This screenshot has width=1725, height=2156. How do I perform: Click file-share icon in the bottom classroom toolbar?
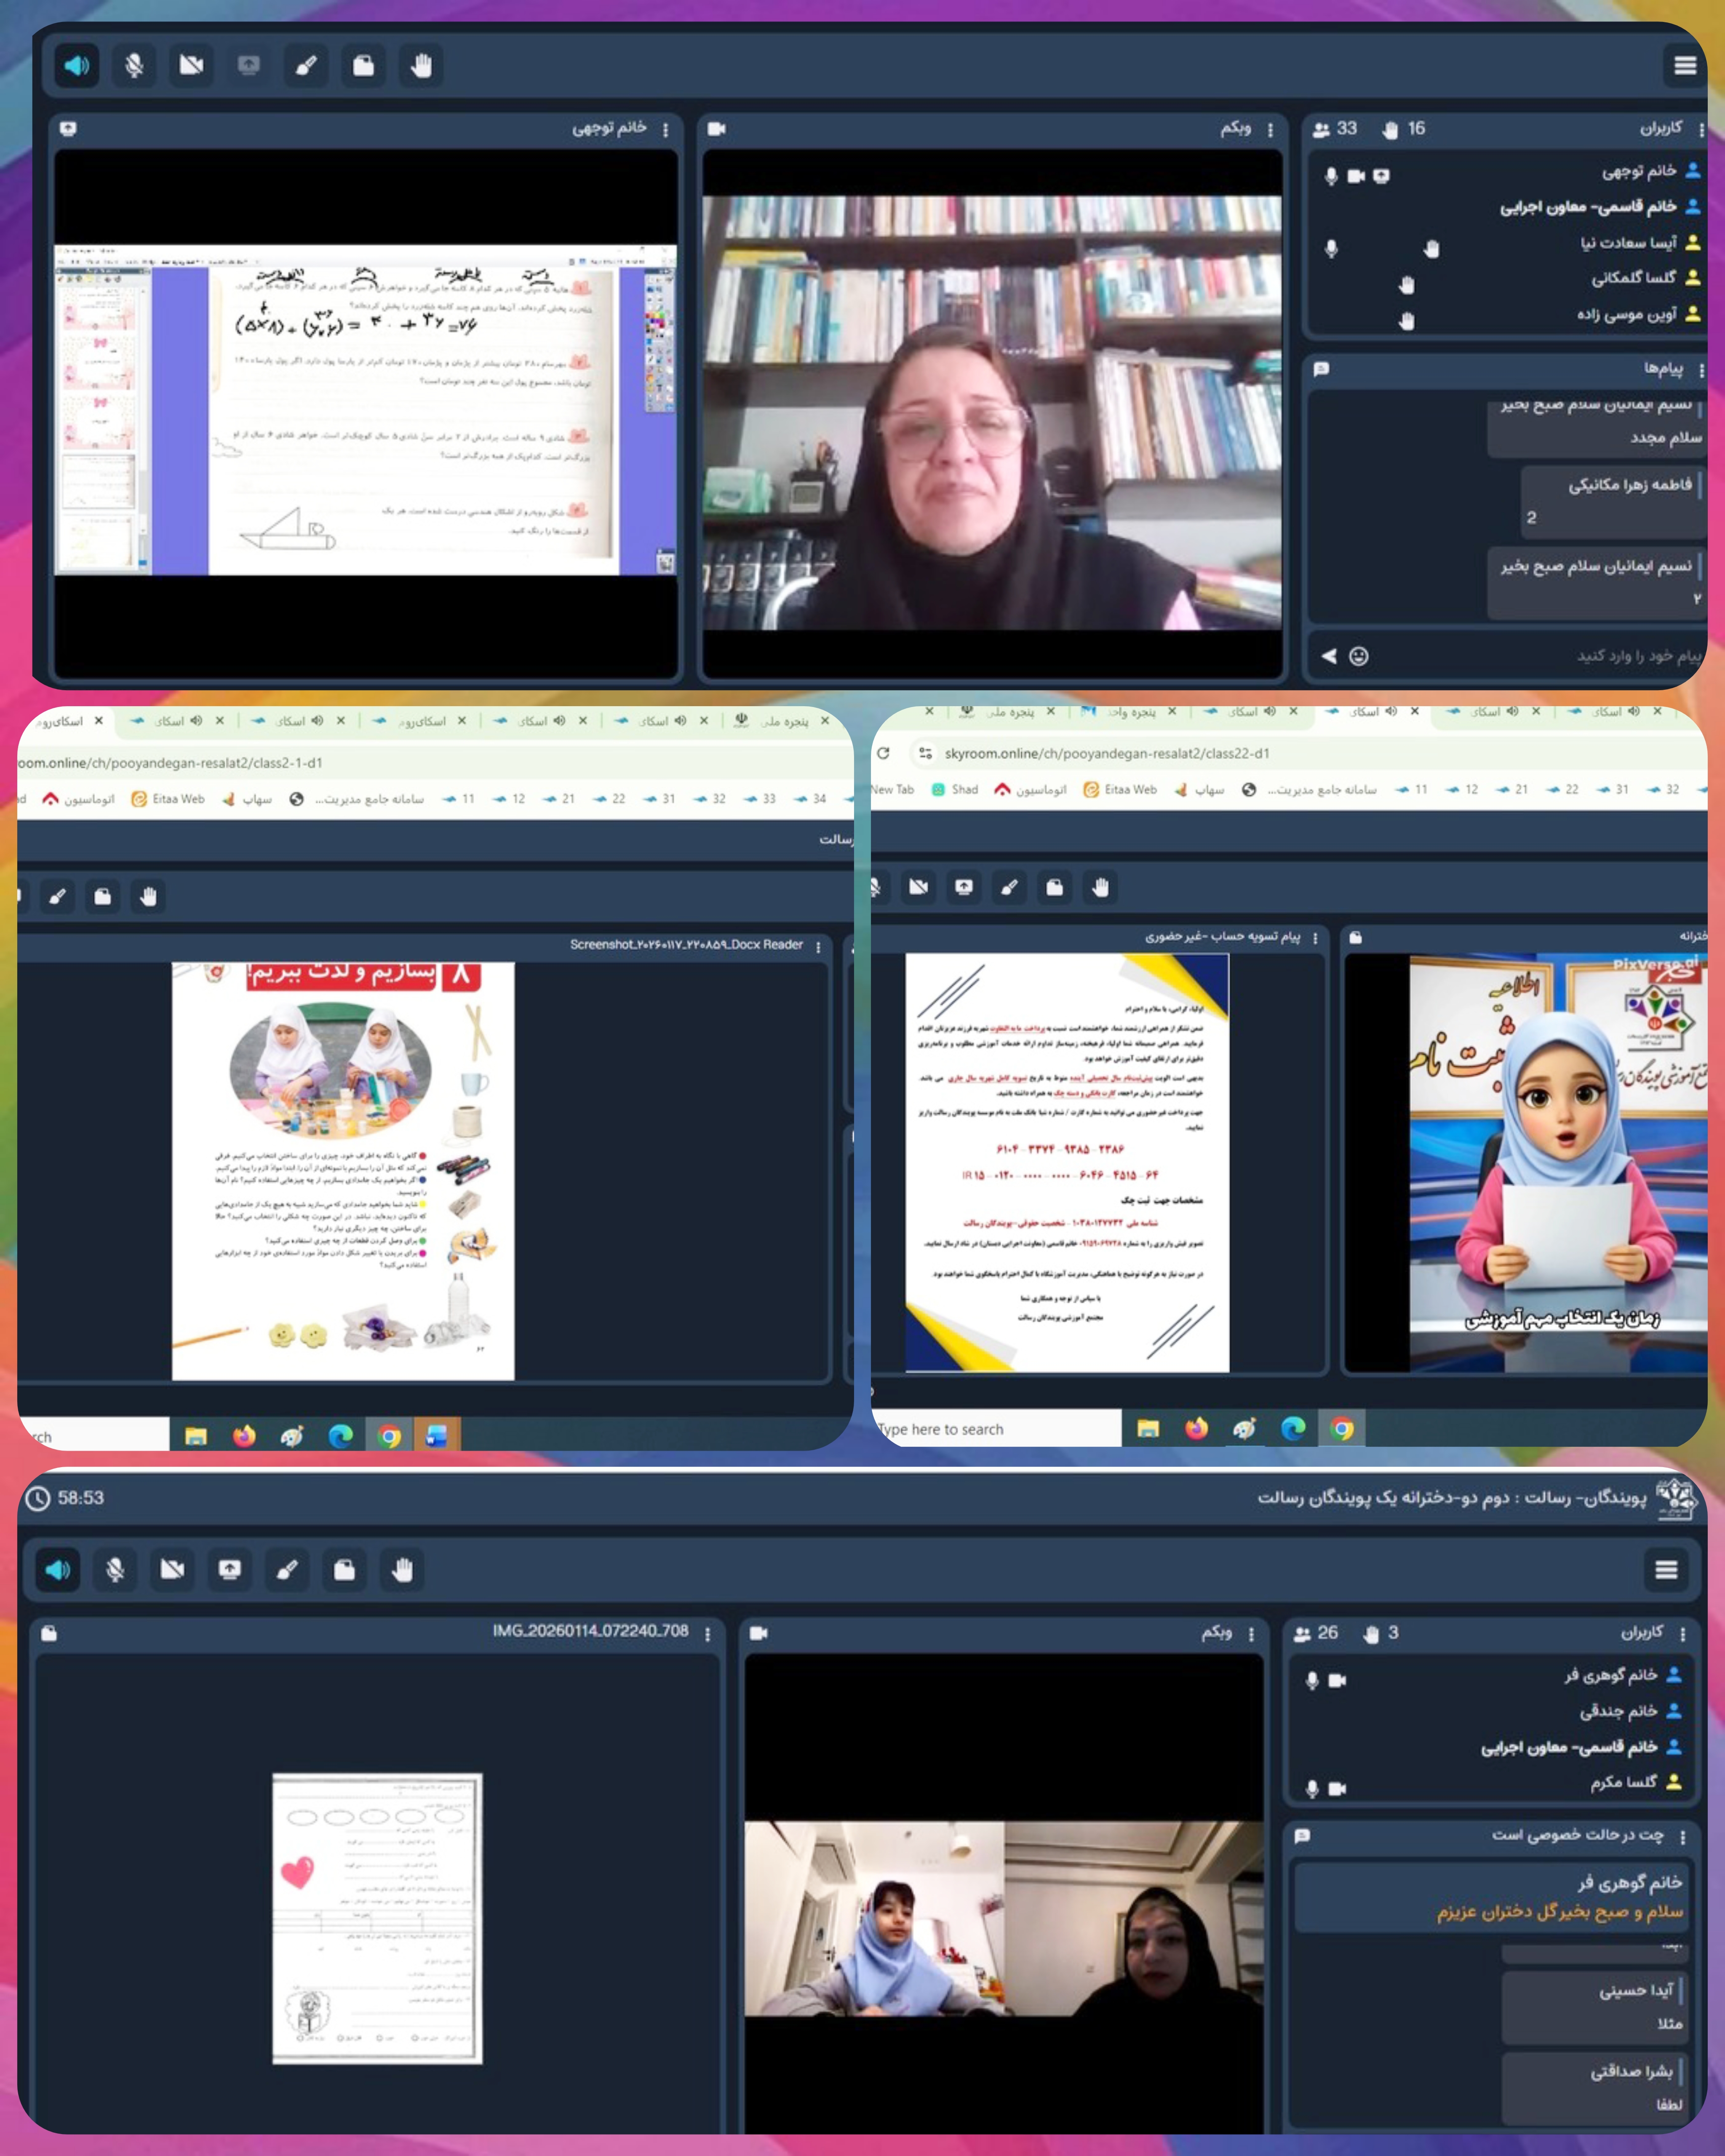pyautogui.click(x=344, y=1569)
